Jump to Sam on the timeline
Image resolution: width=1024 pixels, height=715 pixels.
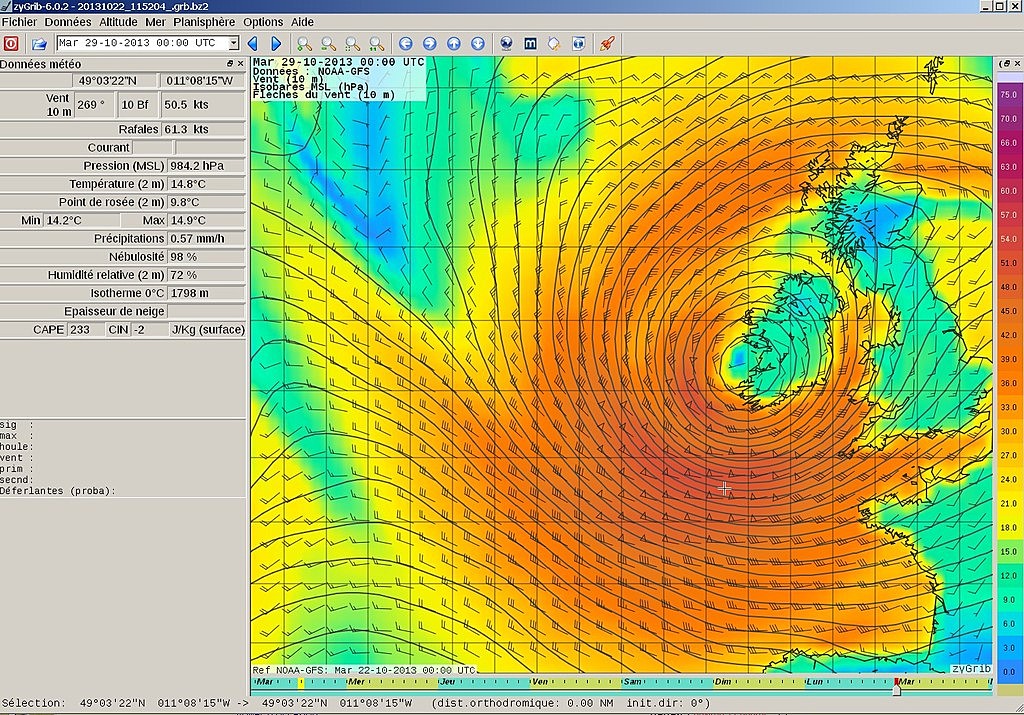point(632,682)
